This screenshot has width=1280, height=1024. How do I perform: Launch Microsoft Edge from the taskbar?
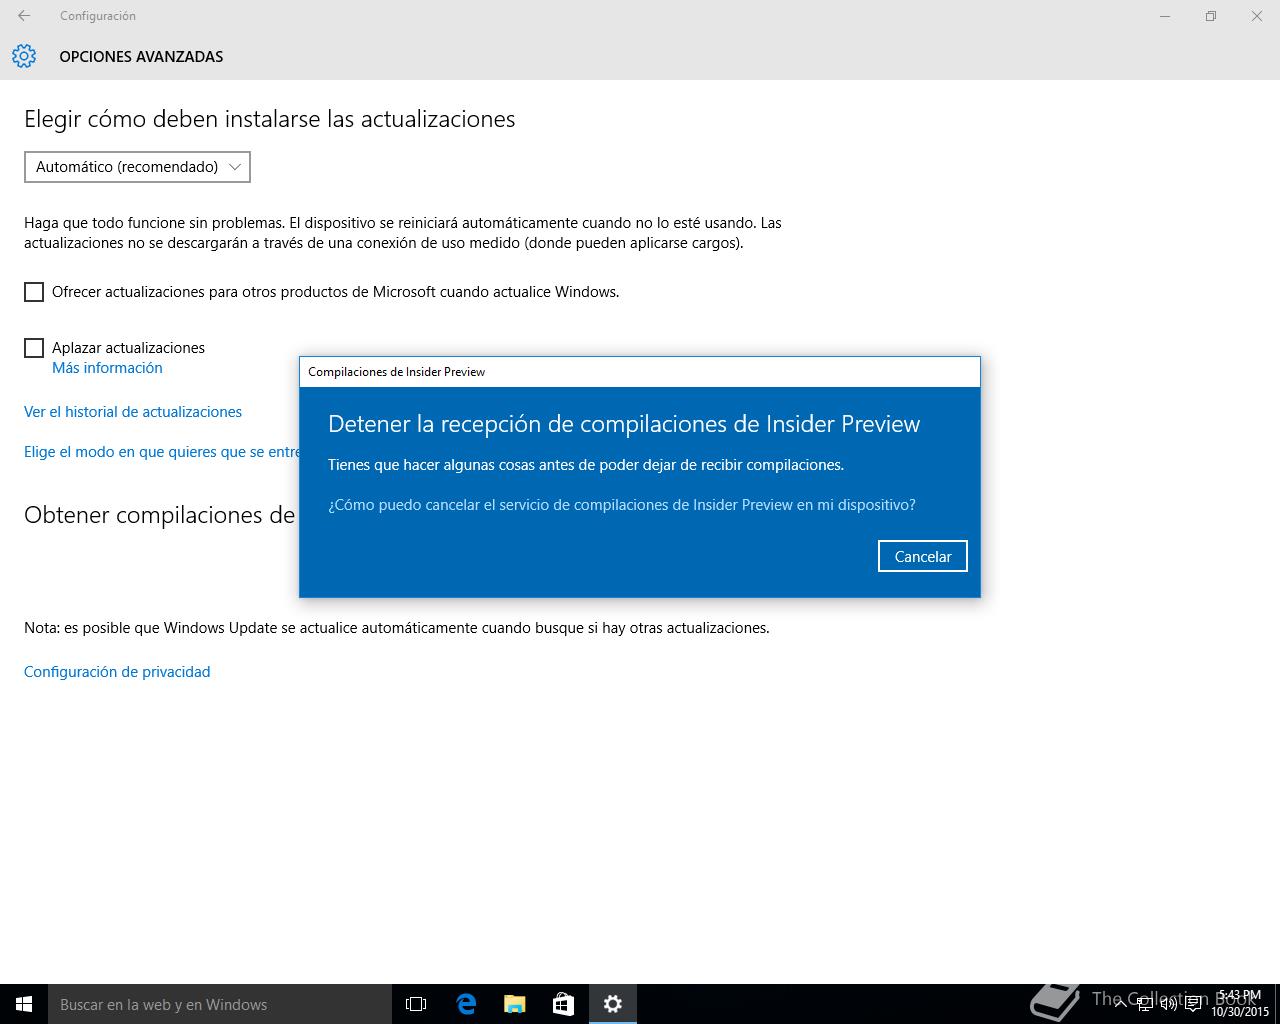[x=465, y=1004]
